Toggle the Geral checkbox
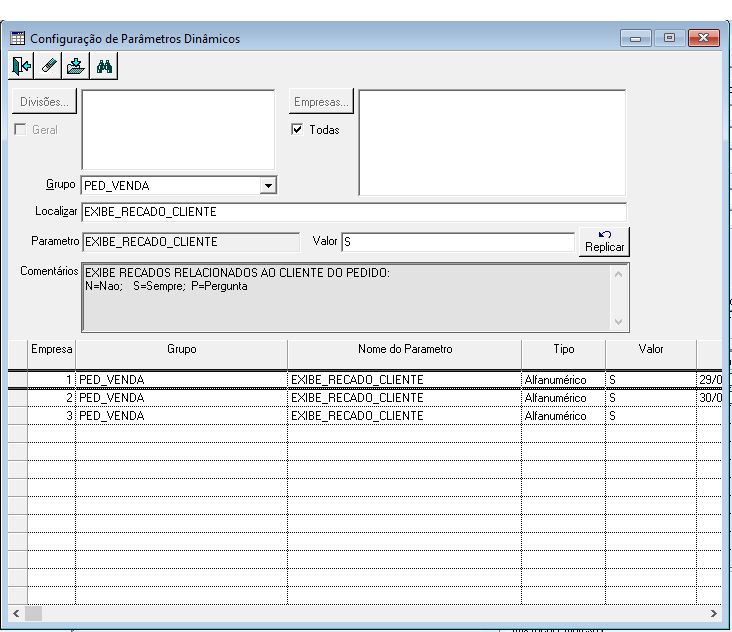The height and width of the screenshot is (632, 732). (20, 129)
